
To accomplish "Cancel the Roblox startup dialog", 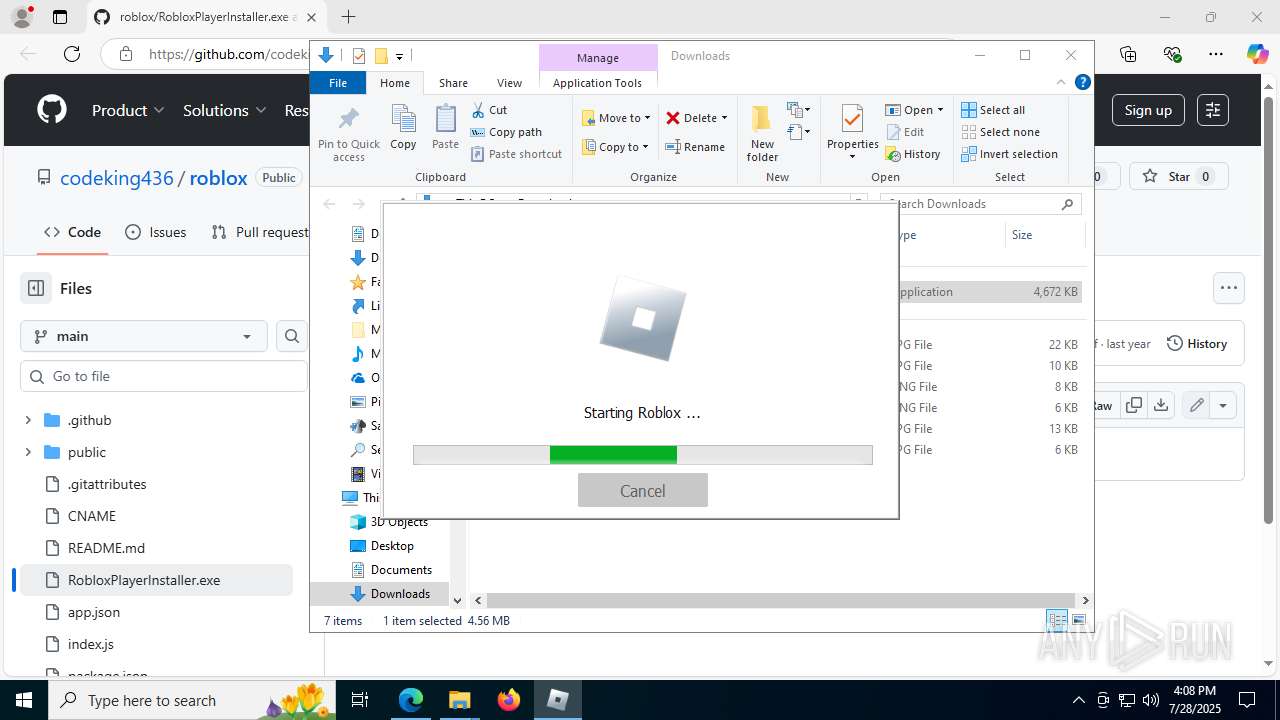I will click(x=642, y=490).
